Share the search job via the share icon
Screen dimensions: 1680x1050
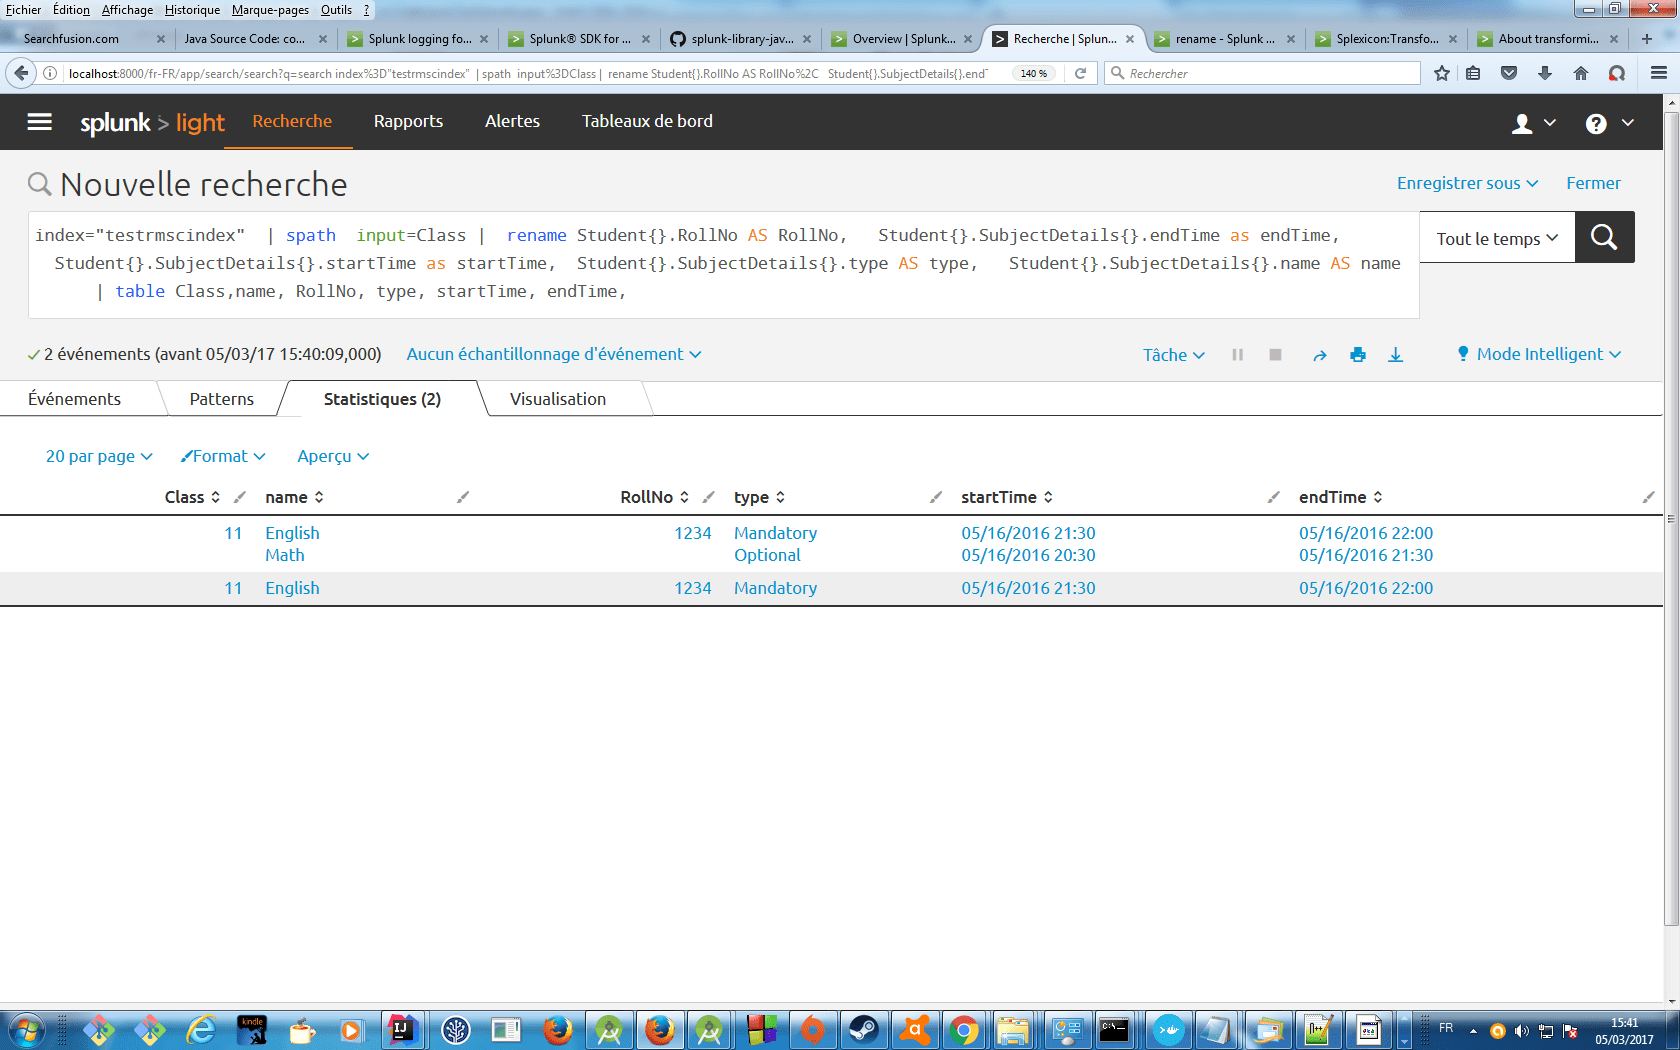pyautogui.click(x=1319, y=355)
